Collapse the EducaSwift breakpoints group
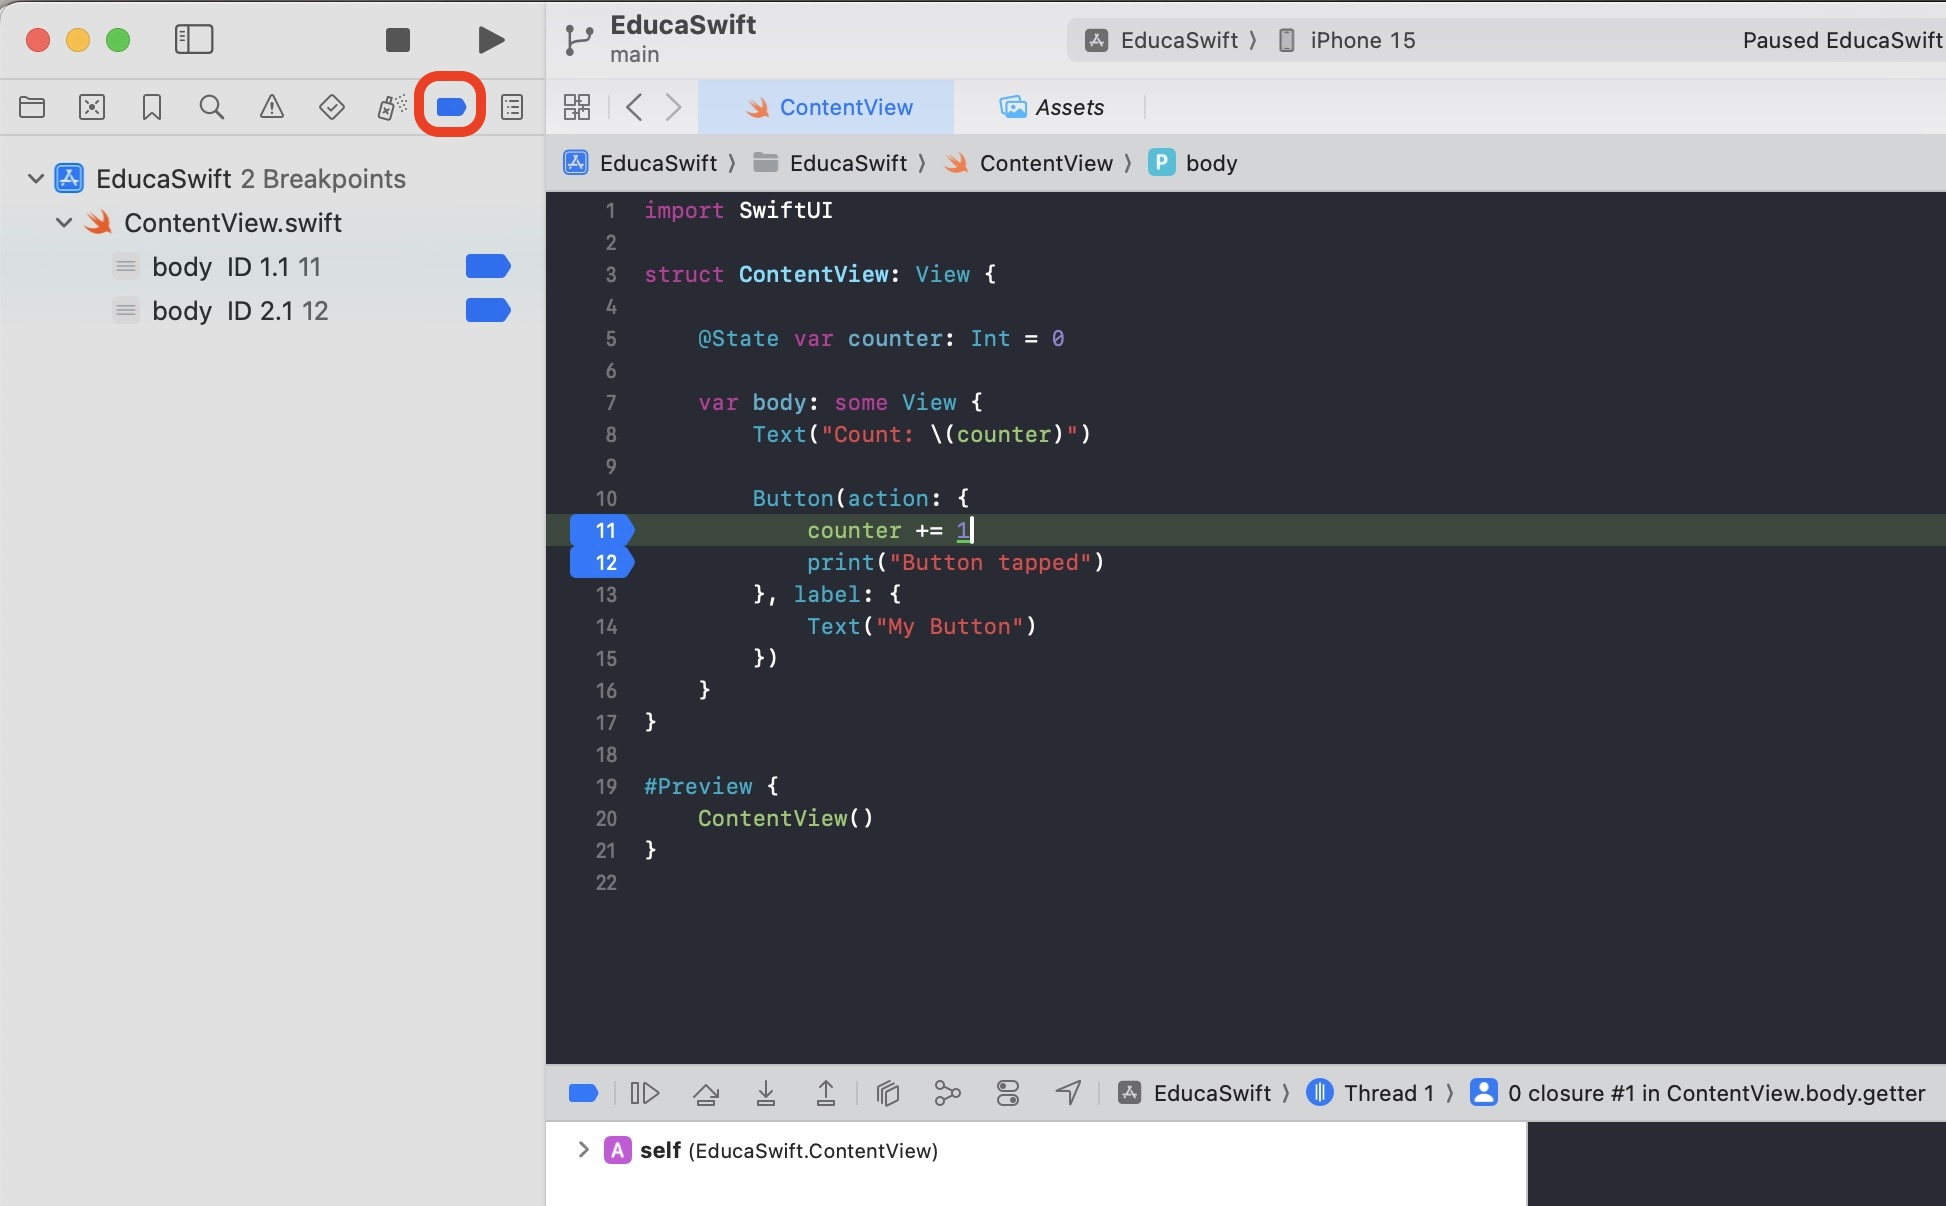 pyautogui.click(x=36, y=179)
